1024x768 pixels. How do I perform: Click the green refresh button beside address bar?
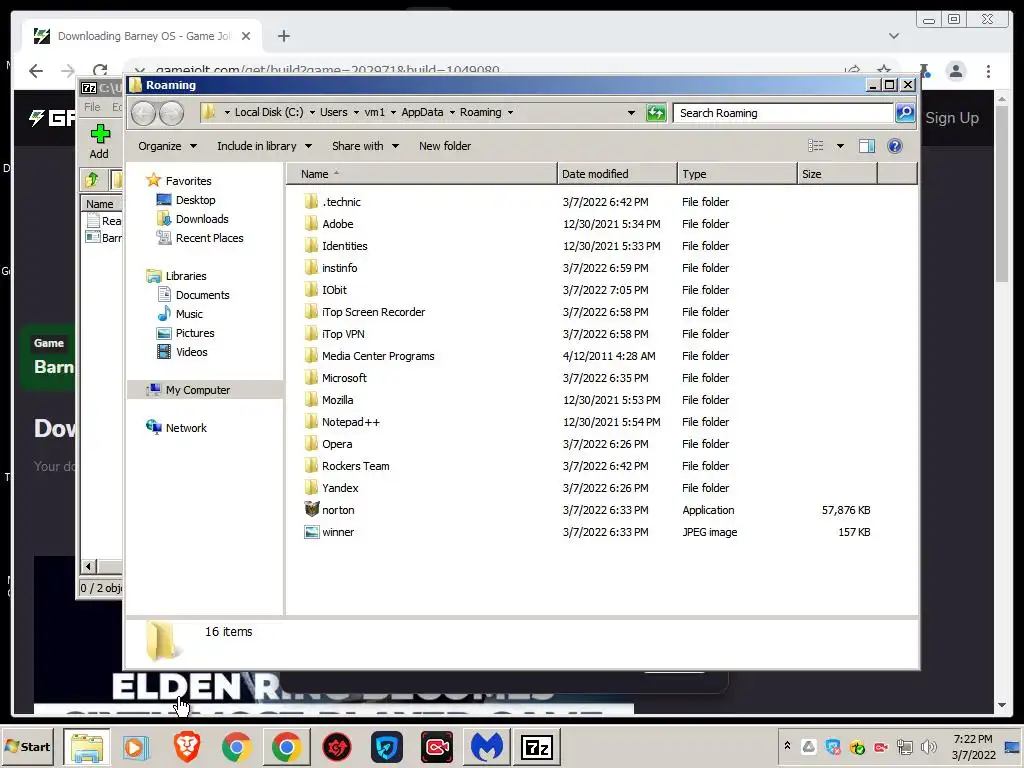(x=656, y=113)
